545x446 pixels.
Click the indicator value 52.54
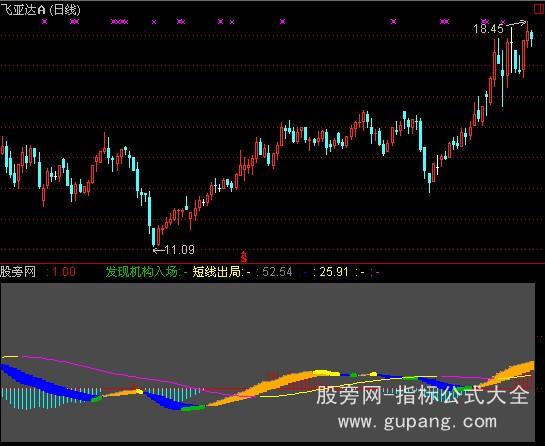[277, 271]
